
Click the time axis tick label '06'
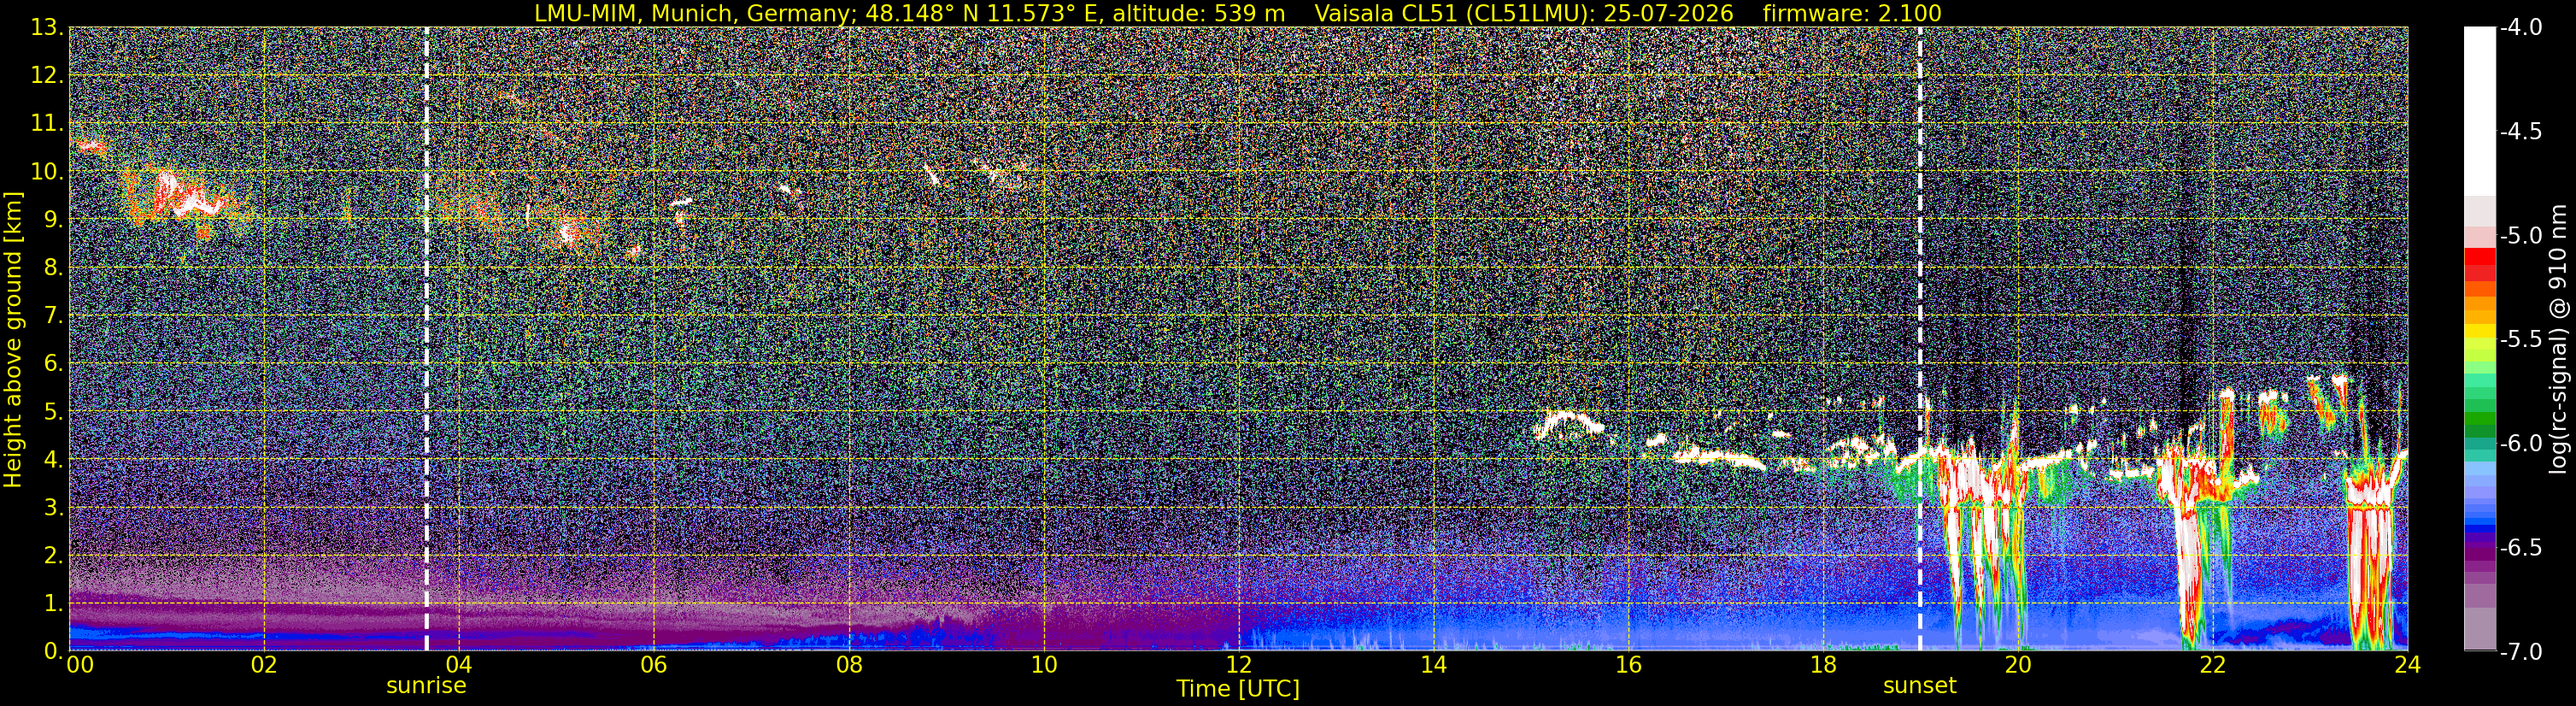[x=653, y=665]
